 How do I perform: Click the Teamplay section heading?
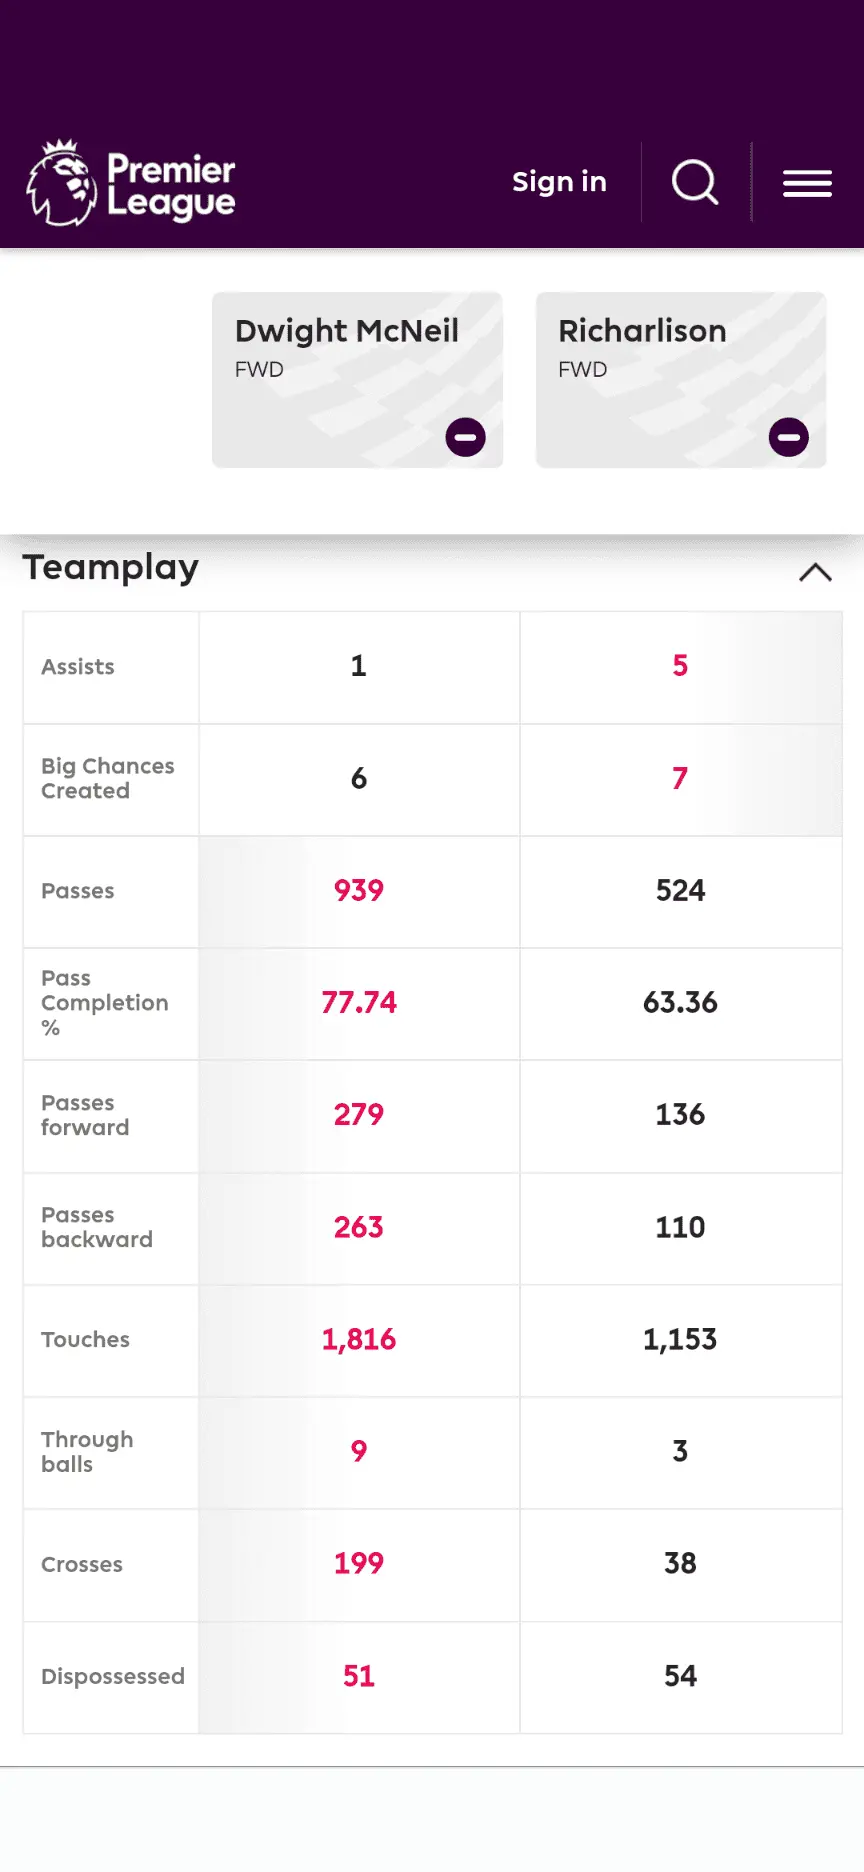(111, 567)
